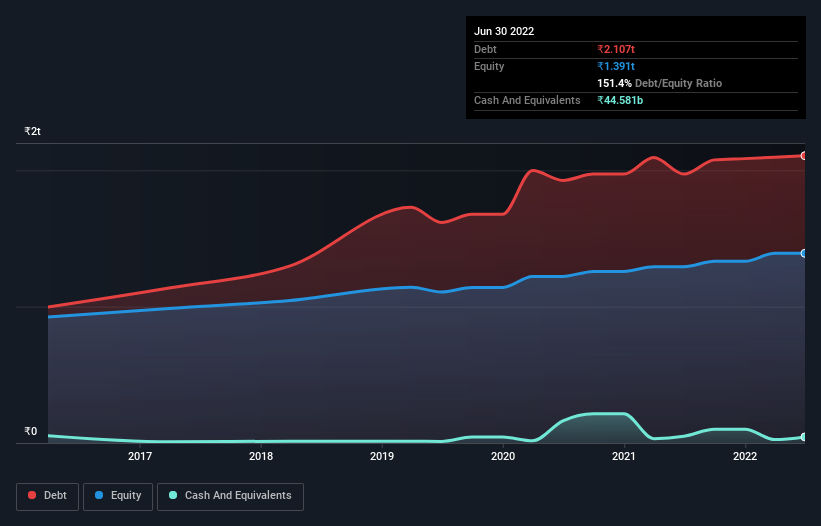The height and width of the screenshot is (526, 821).
Task: Click the 2017 x-axis label
Action: (140, 456)
